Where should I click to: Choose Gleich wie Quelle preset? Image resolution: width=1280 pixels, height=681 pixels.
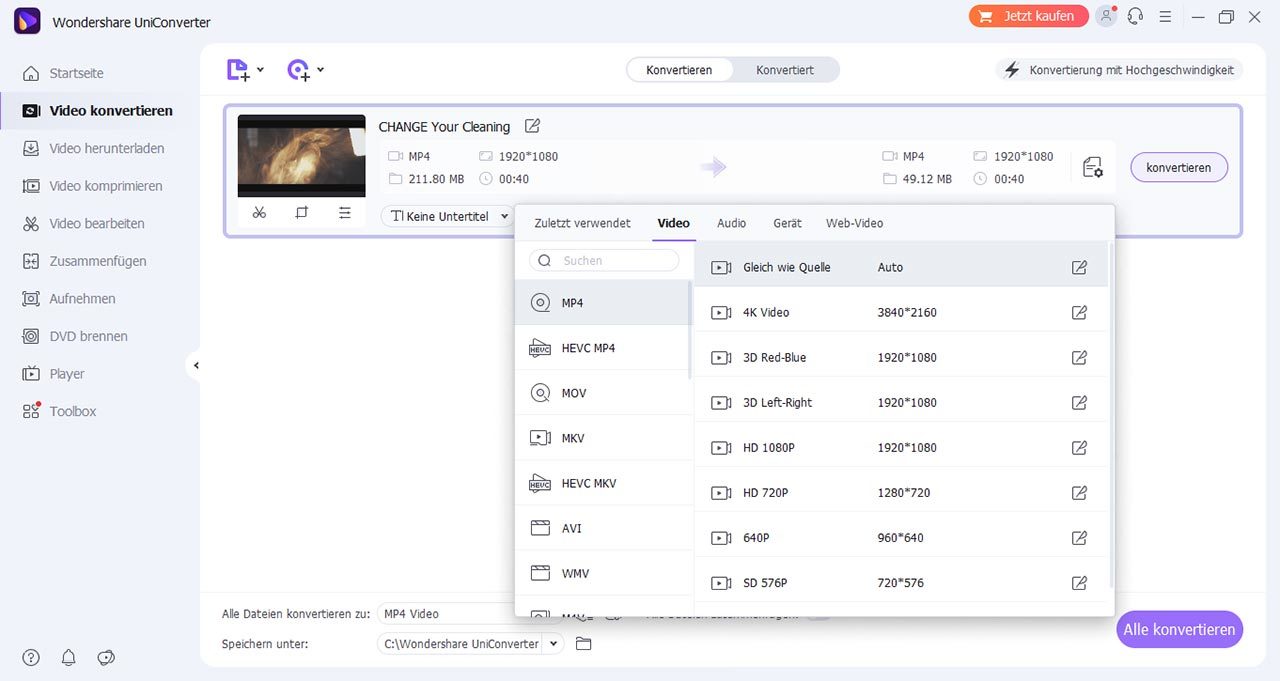[900, 267]
